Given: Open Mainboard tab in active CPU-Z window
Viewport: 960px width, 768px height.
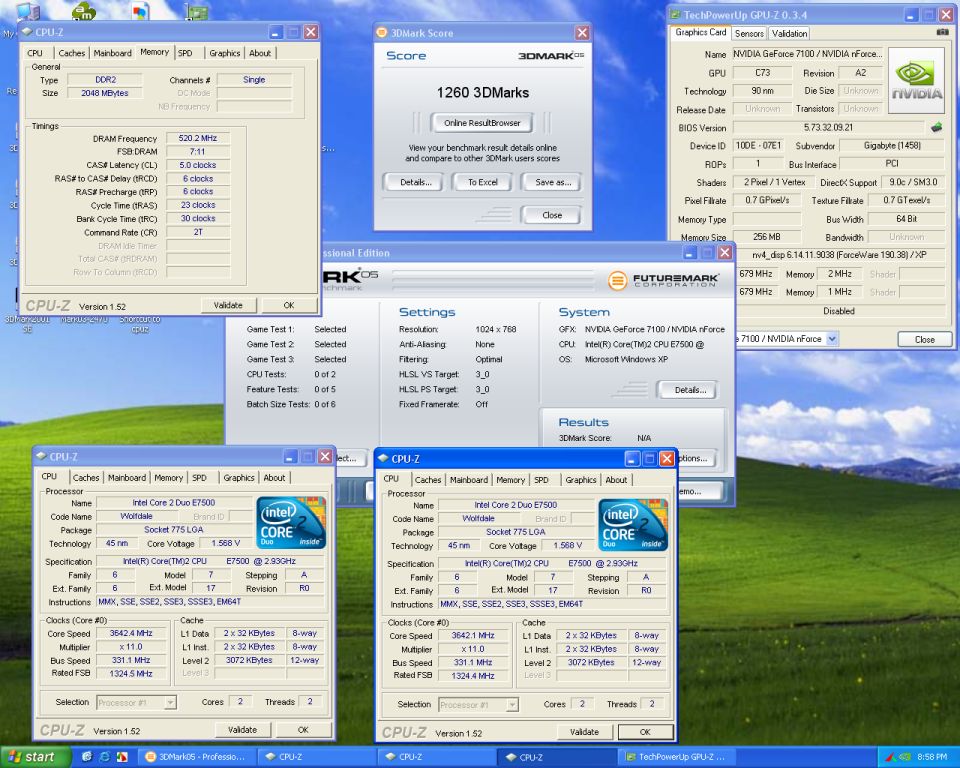Looking at the screenshot, I should click(469, 480).
